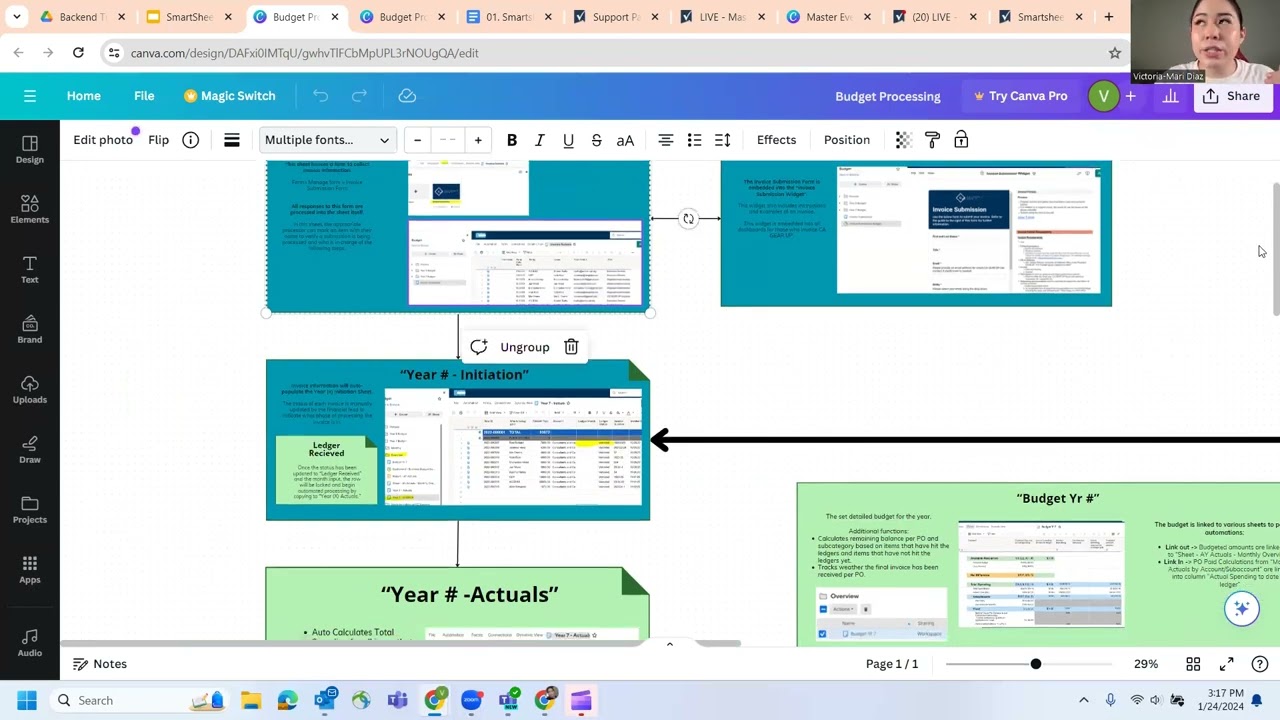Open the Magic Switch menu
This screenshot has width=1280, height=720.
coord(229,96)
